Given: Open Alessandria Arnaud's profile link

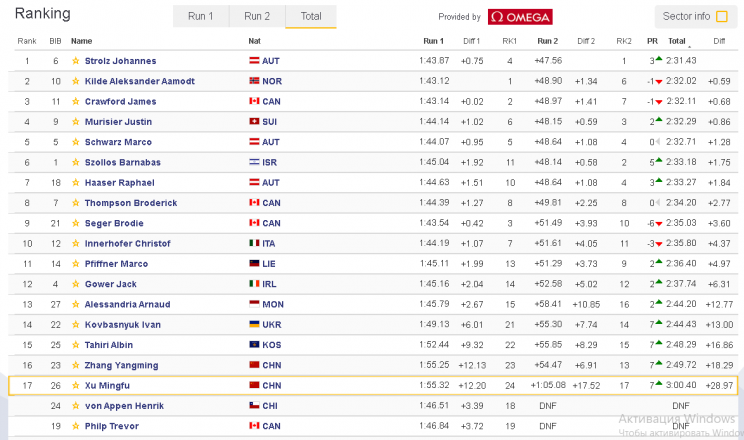Looking at the screenshot, I should 127,304.
